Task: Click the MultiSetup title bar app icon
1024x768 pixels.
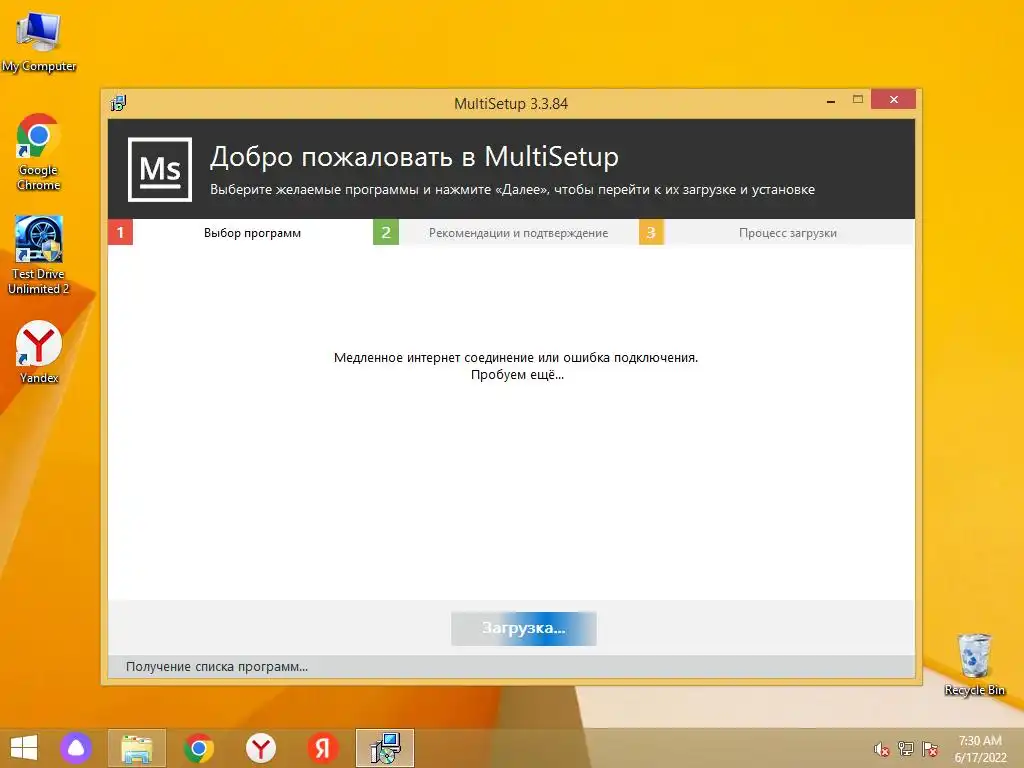Action: click(118, 103)
